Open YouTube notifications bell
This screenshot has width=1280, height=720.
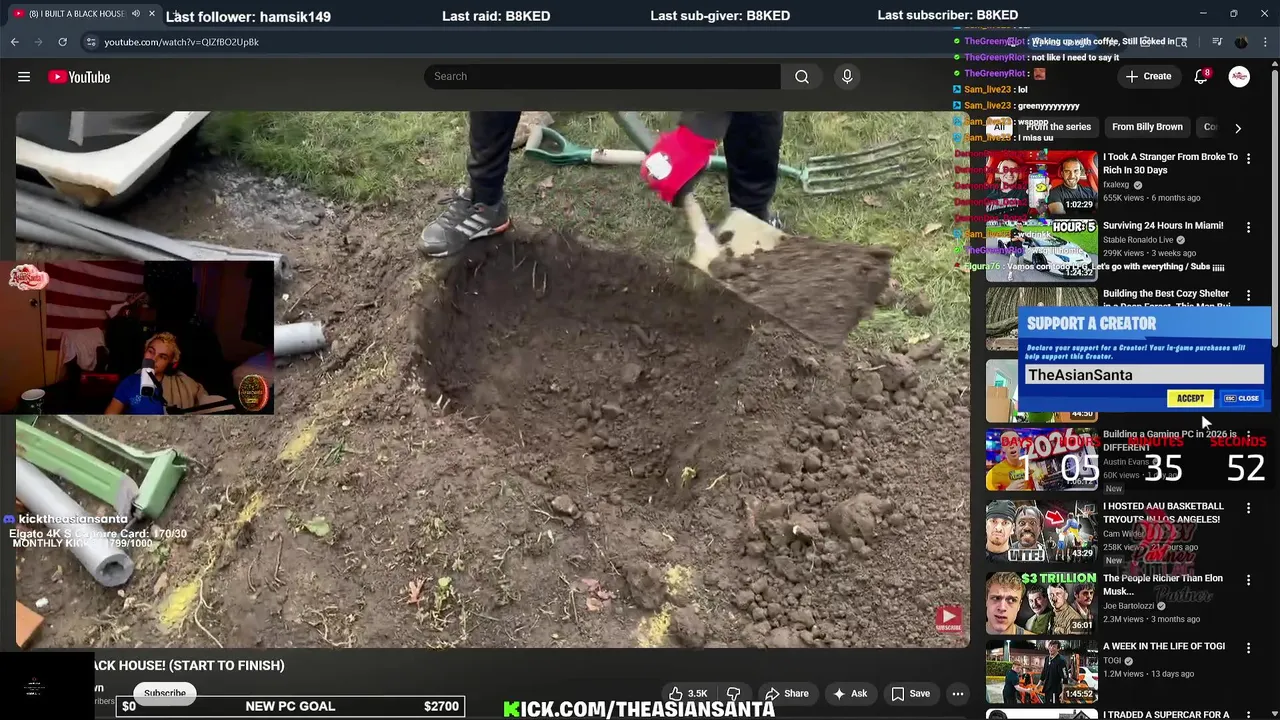1201,77
